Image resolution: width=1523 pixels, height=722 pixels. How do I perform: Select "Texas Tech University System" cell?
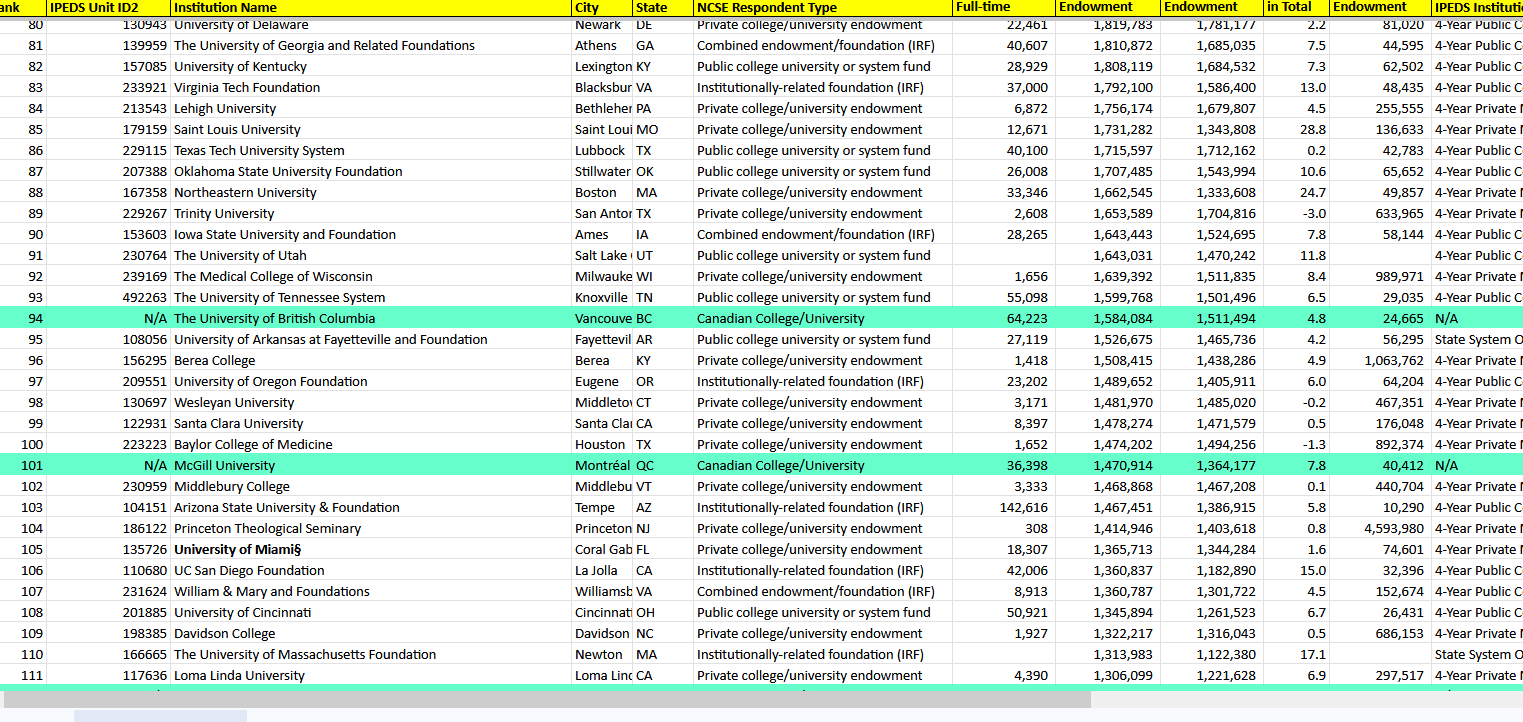[371, 151]
